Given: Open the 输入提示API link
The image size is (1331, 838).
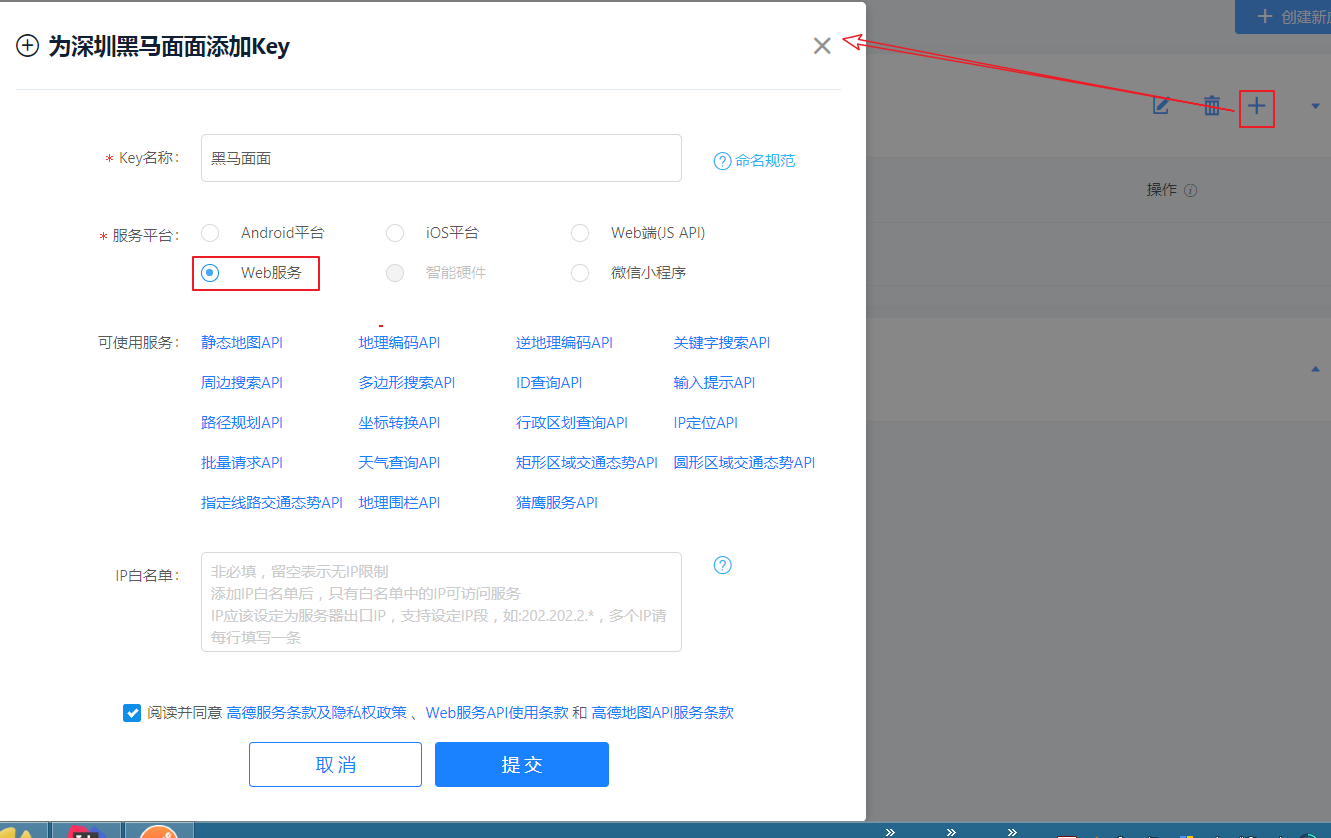Looking at the screenshot, I should click(x=714, y=383).
